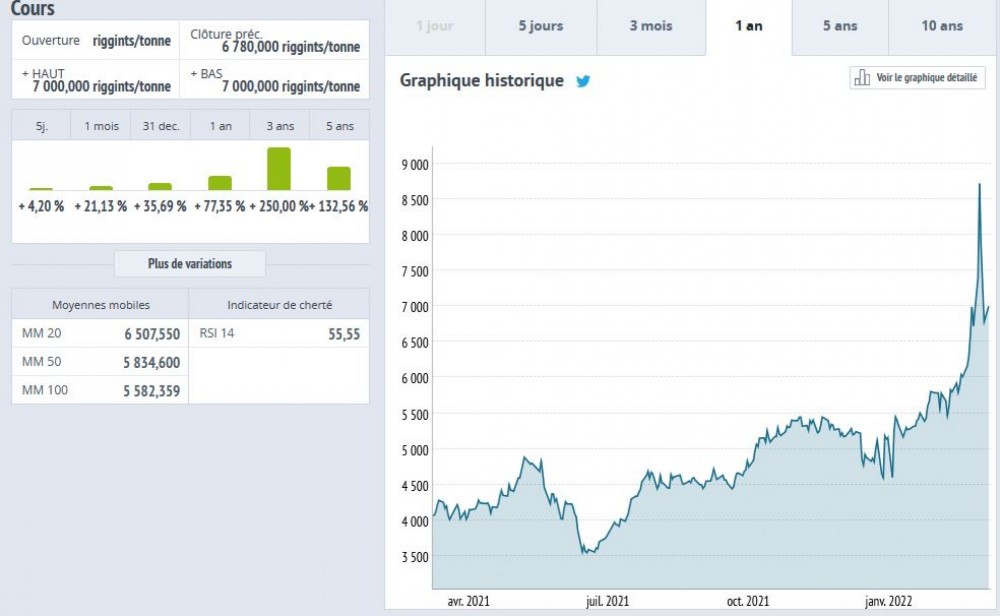Click the tallest green bar for 3 ans
The width and height of the screenshot is (1000, 616).
[x=279, y=169]
